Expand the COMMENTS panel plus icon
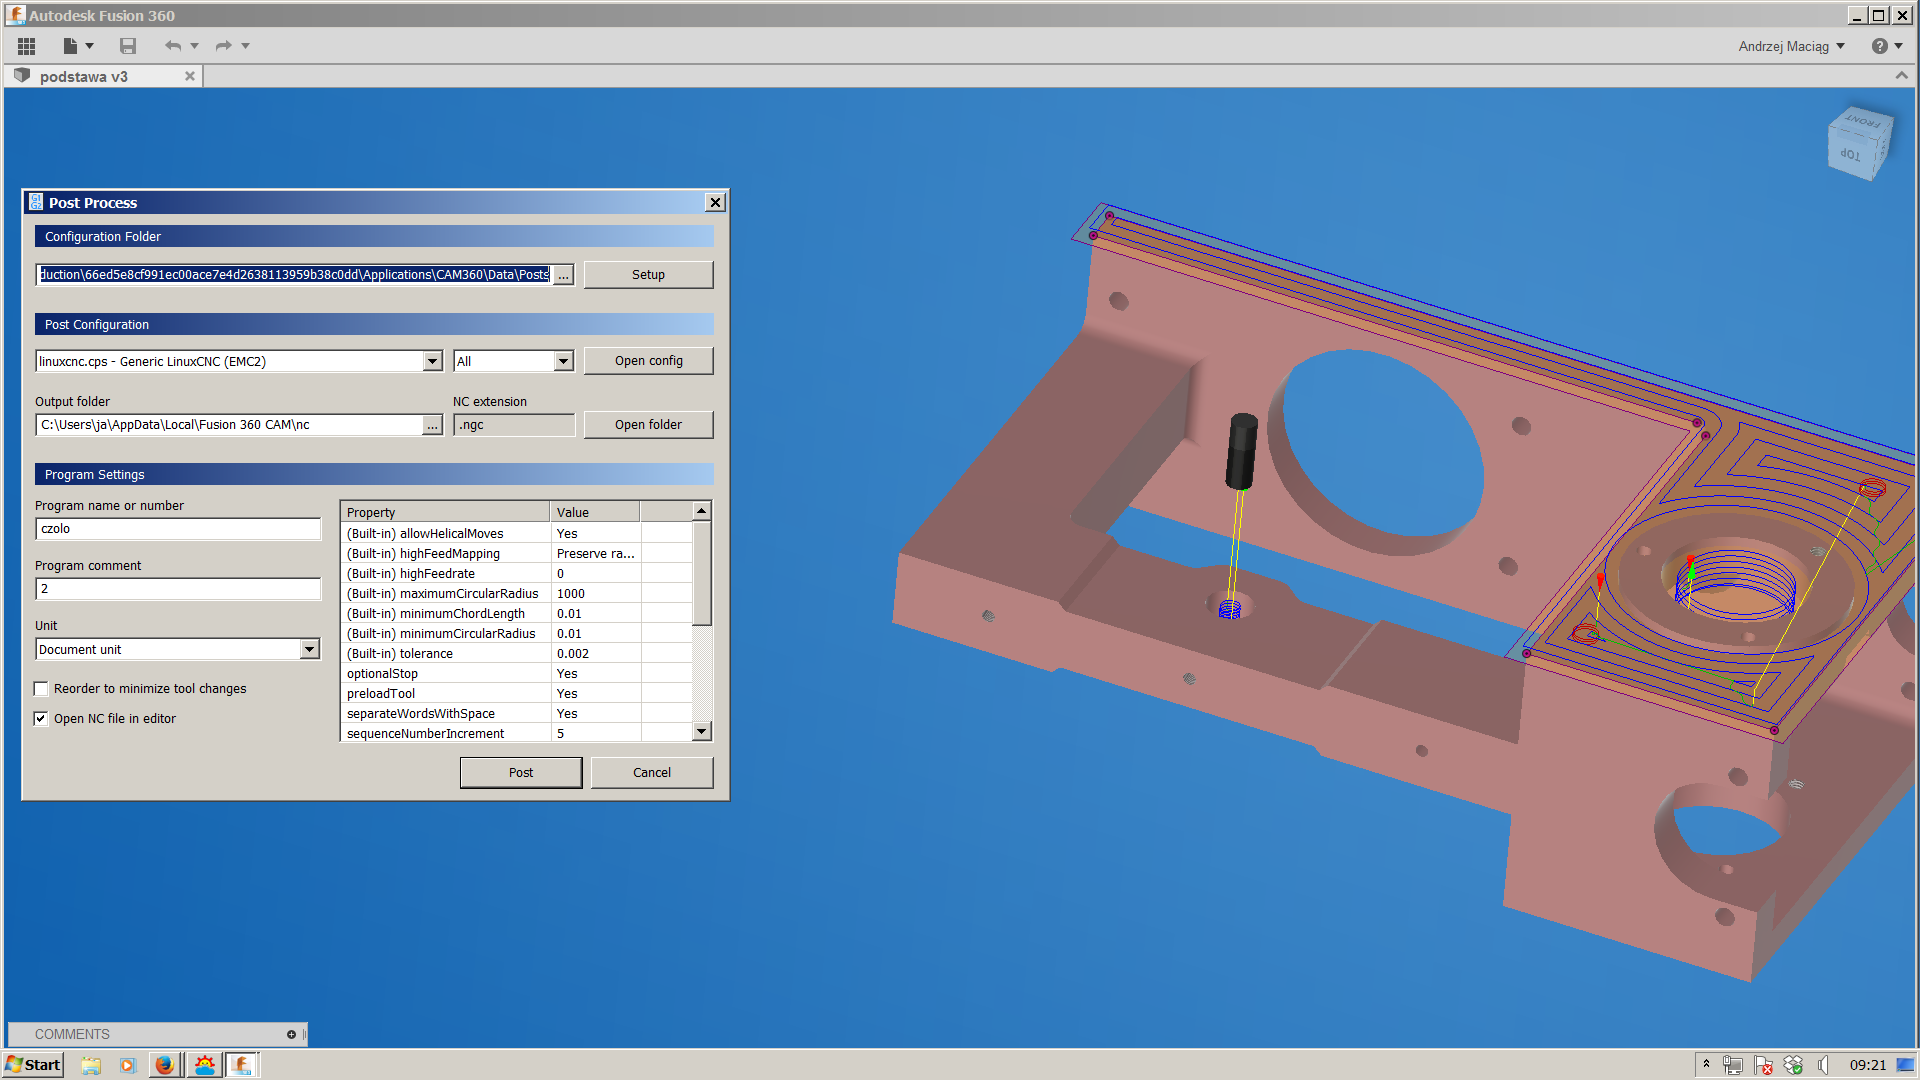Screen dimensions: 1920x1080 (291, 1035)
